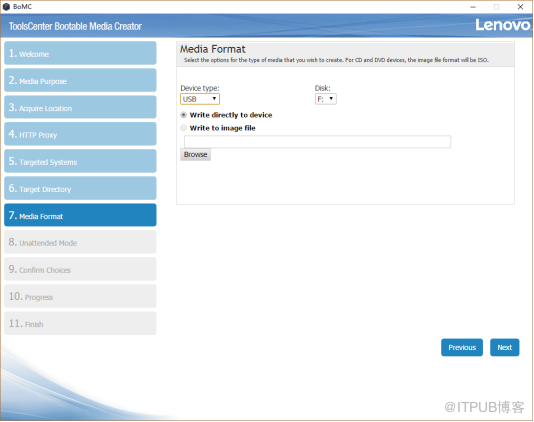Click the Device type: label
This screenshot has width=534, height=422.
click(200, 88)
